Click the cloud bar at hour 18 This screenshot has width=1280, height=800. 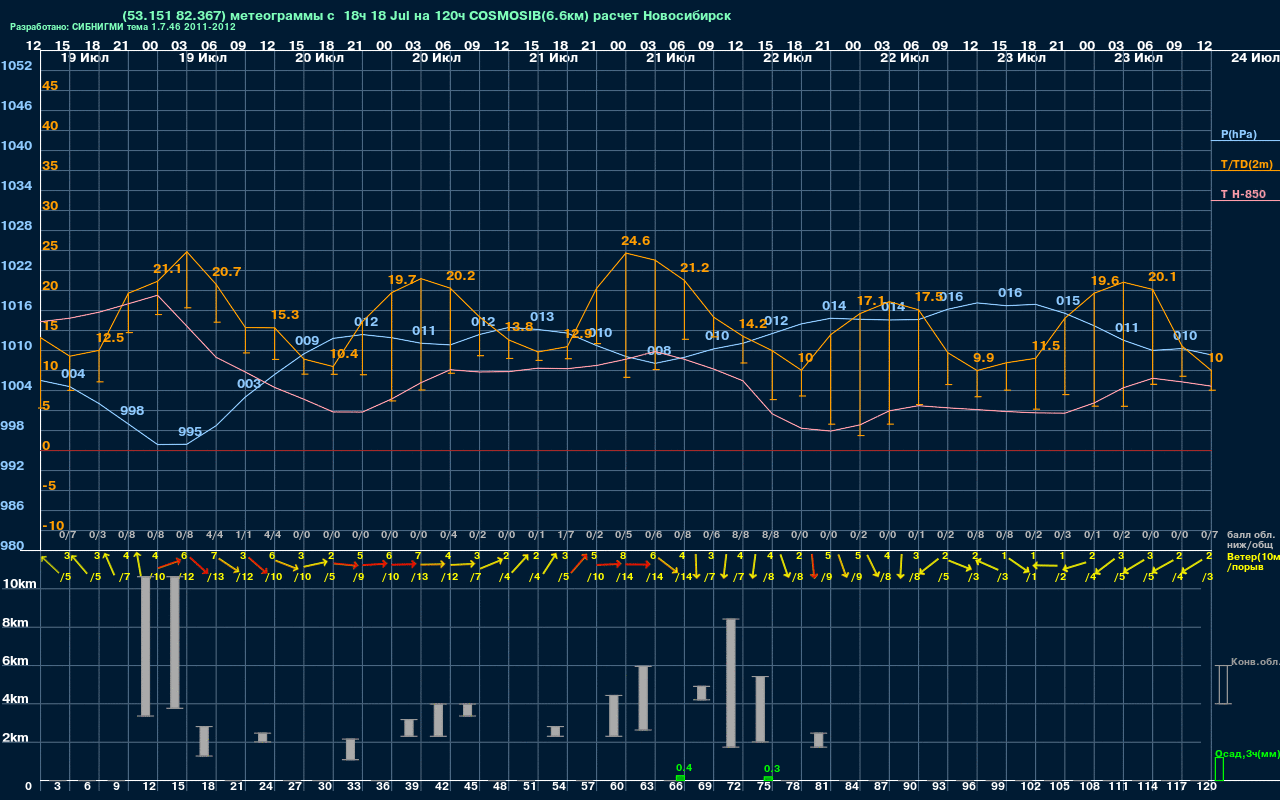205,741
